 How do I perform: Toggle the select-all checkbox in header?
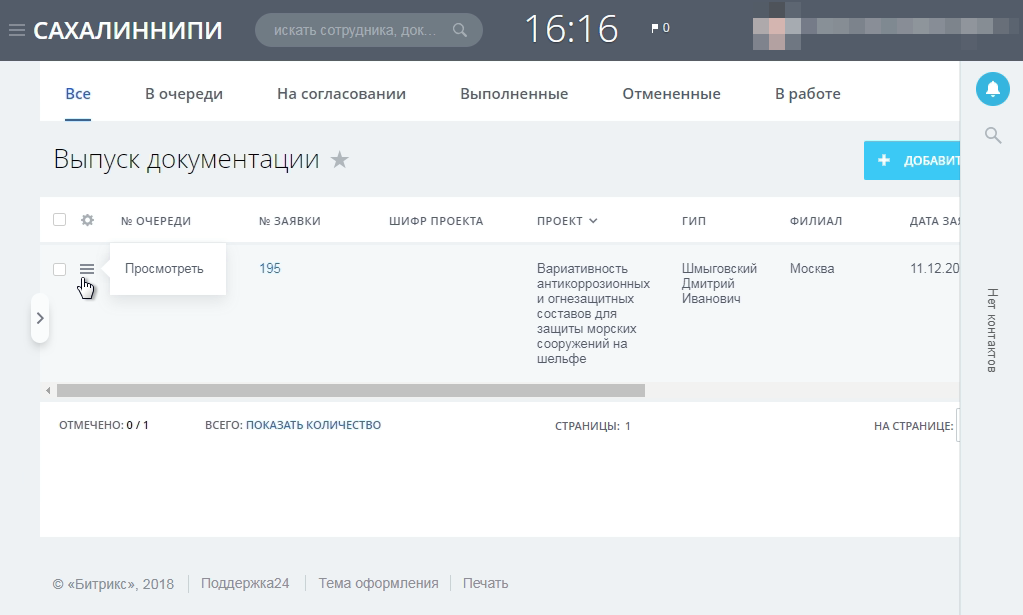60,221
